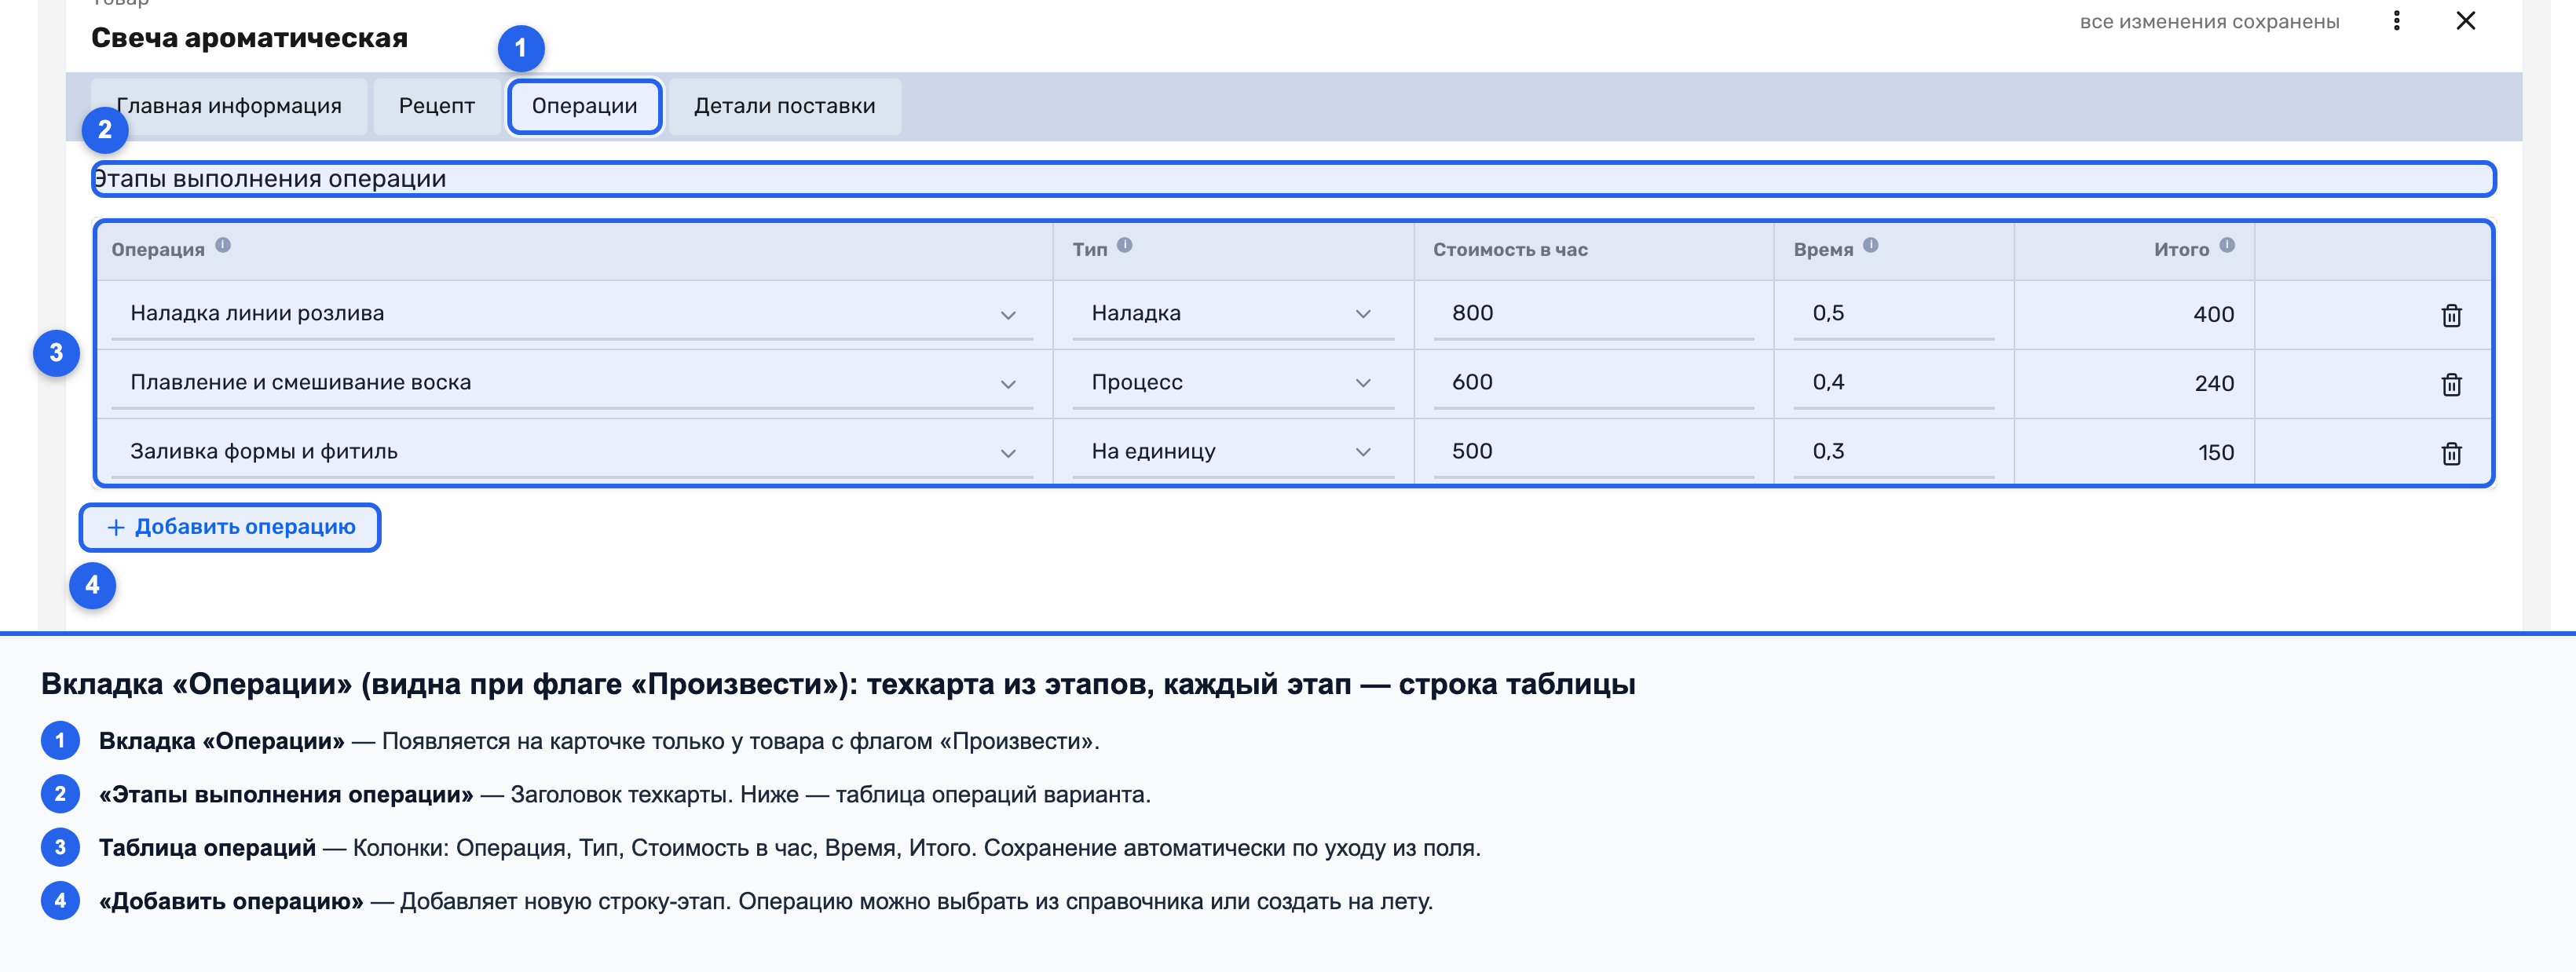Show info tooltip for Время column
Screen dimensions: 2576x972
coord(1871,245)
